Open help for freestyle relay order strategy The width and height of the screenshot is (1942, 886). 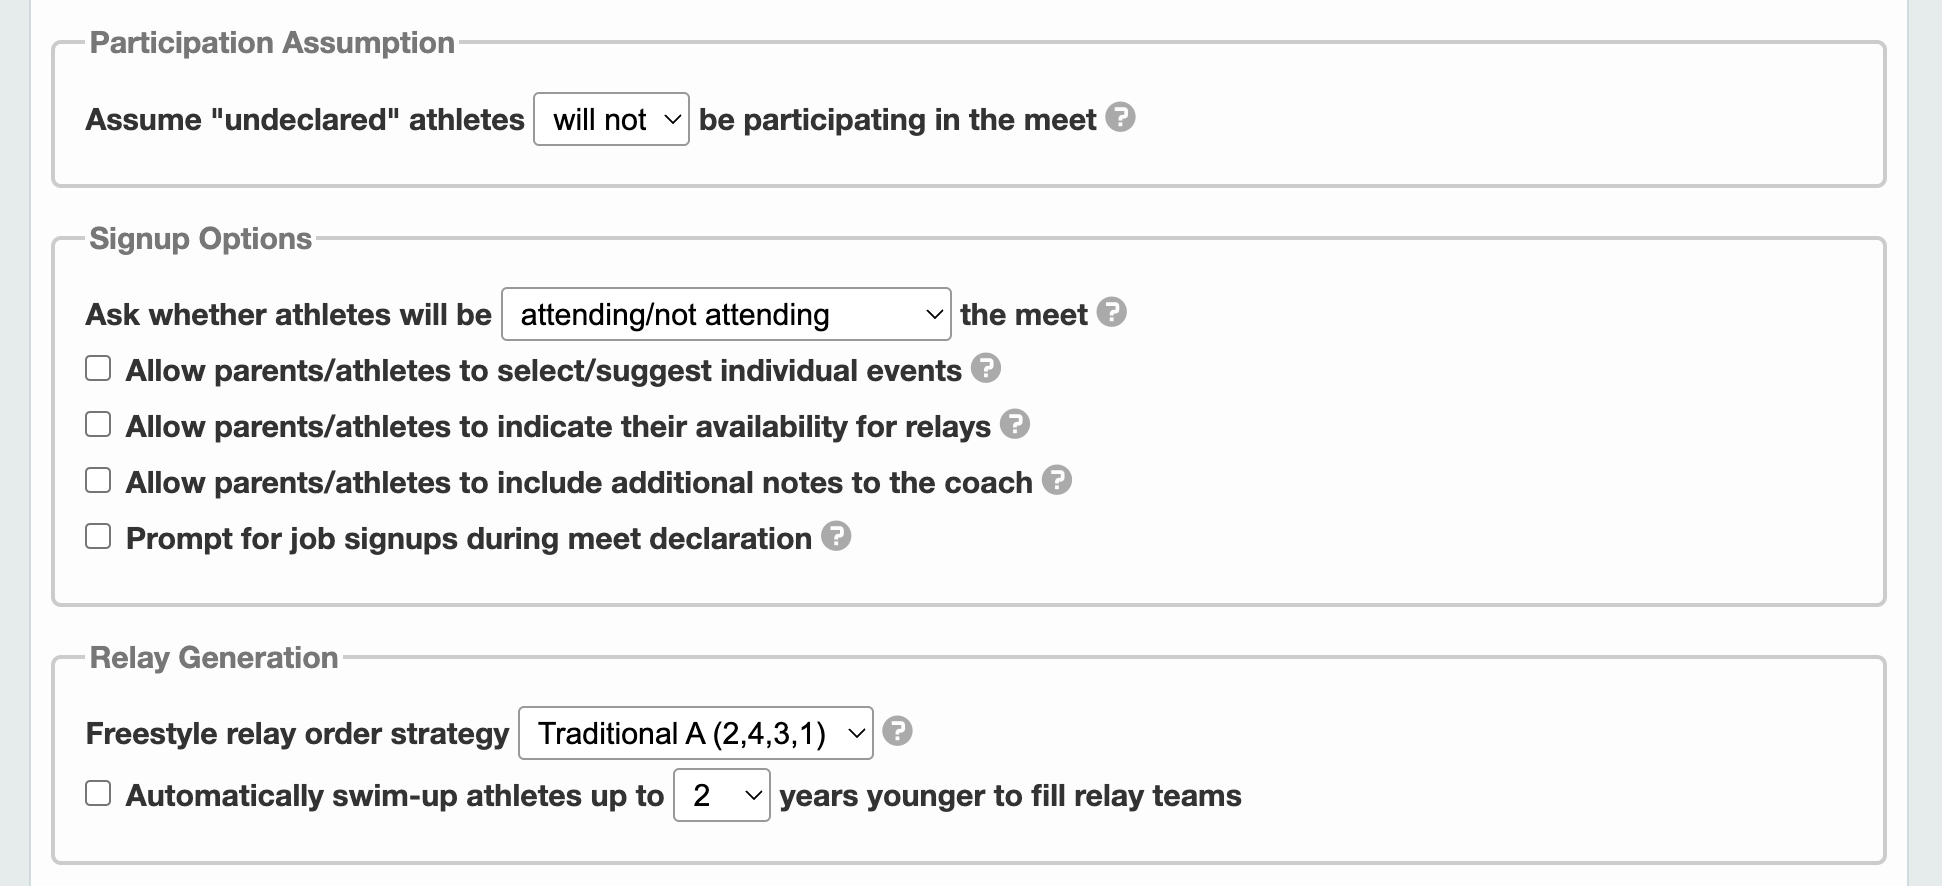[897, 732]
